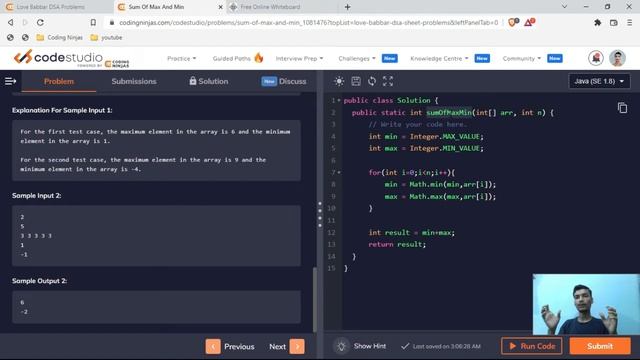640x360 pixels.
Task: Click inside code line 12 'int result'
Action: 411,233
